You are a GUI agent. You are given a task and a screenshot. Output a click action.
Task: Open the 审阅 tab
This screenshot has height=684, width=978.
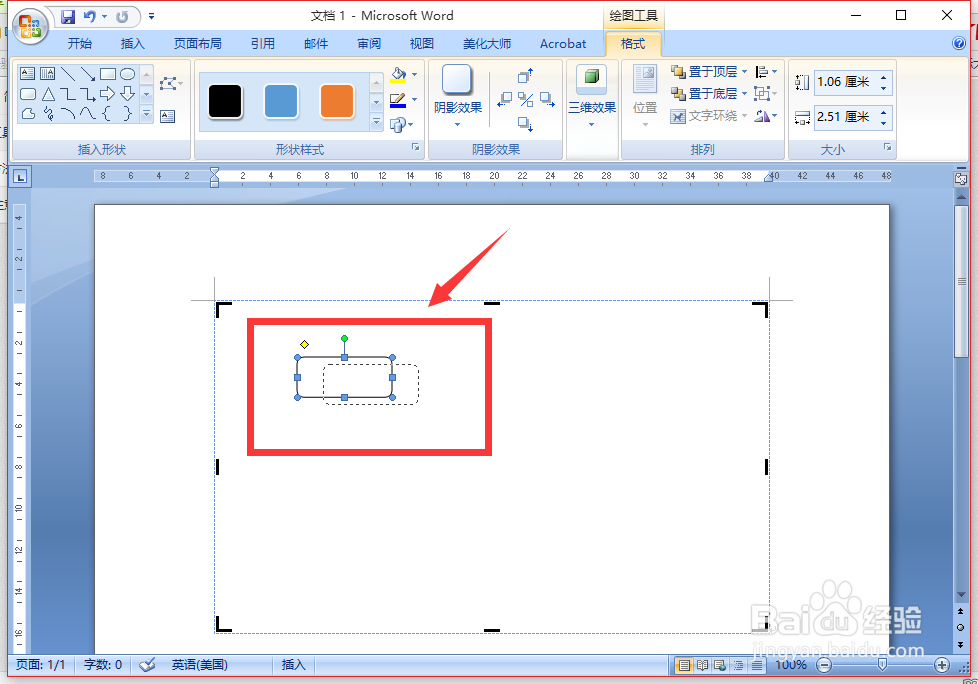pyautogui.click(x=369, y=44)
